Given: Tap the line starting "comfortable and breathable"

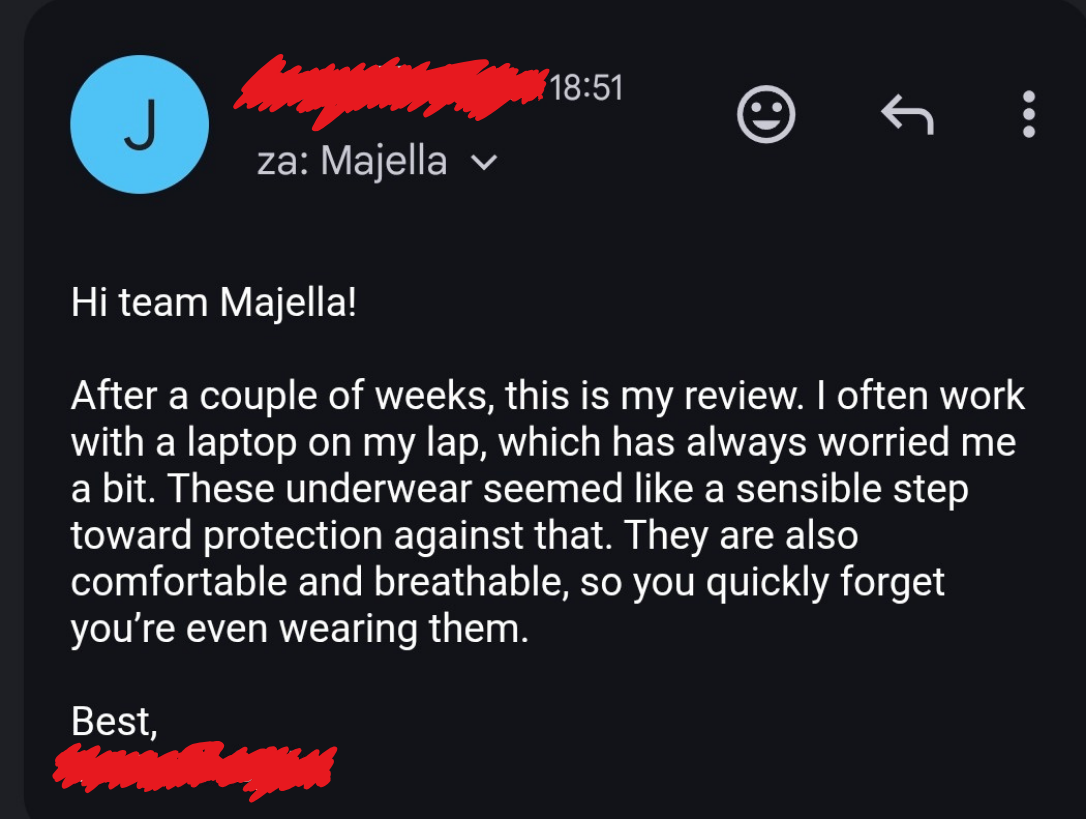Looking at the screenshot, I should (507, 582).
